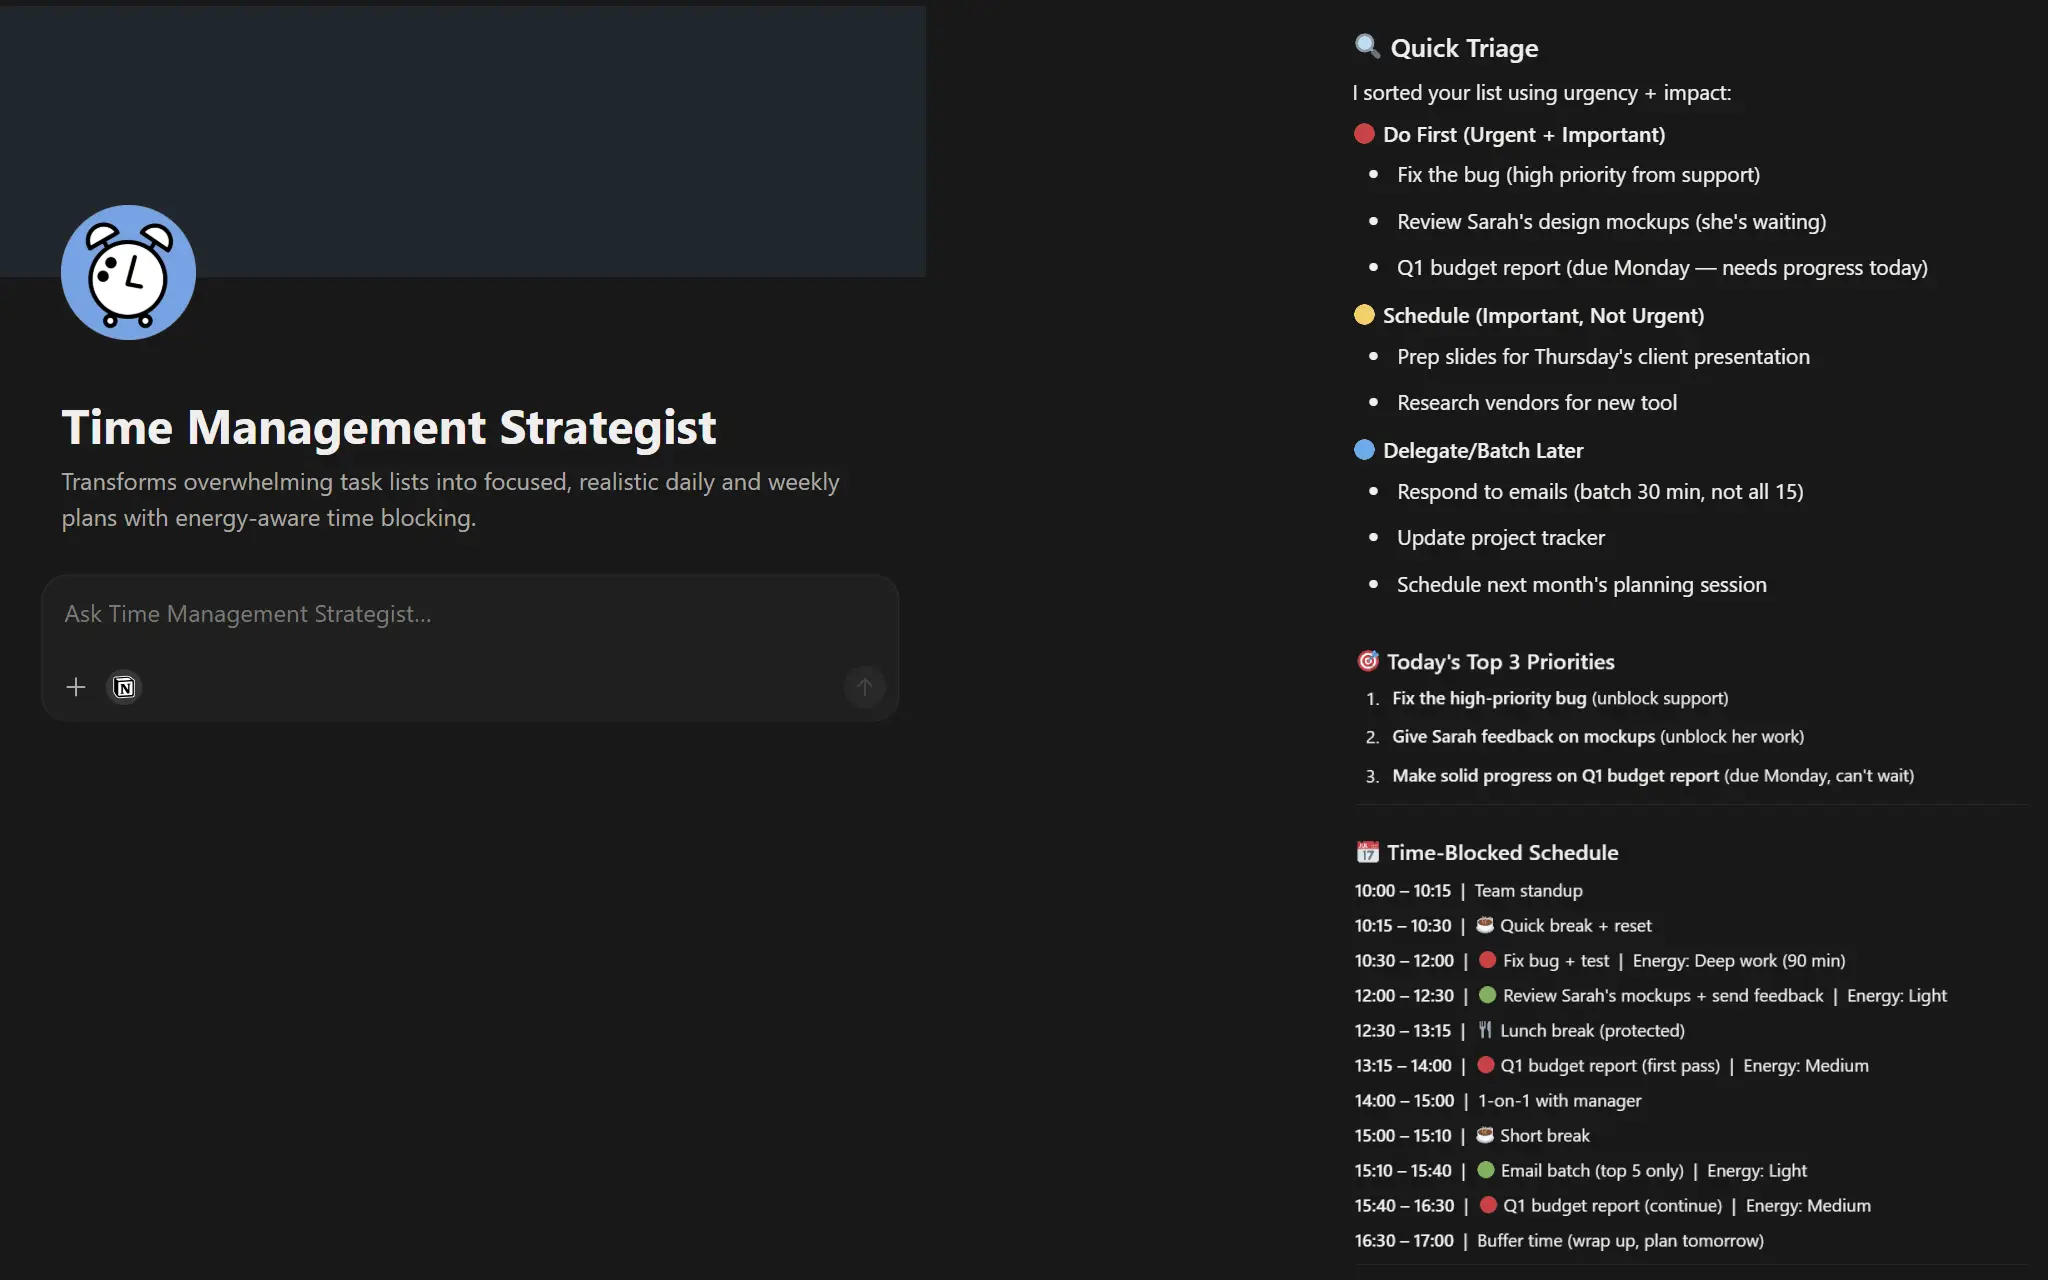Click the red dot beside Do First heading

click(x=1364, y=132)
